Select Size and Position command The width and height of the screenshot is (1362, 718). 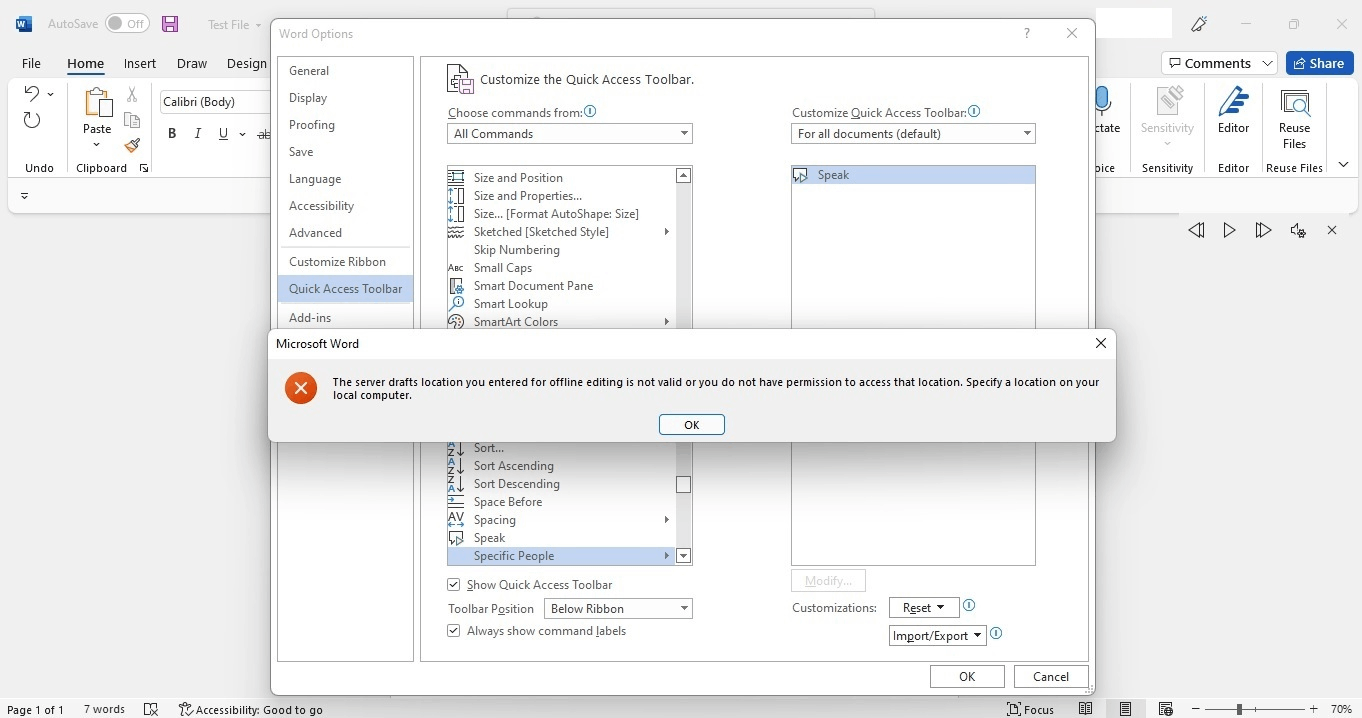(x=561, y=178)
